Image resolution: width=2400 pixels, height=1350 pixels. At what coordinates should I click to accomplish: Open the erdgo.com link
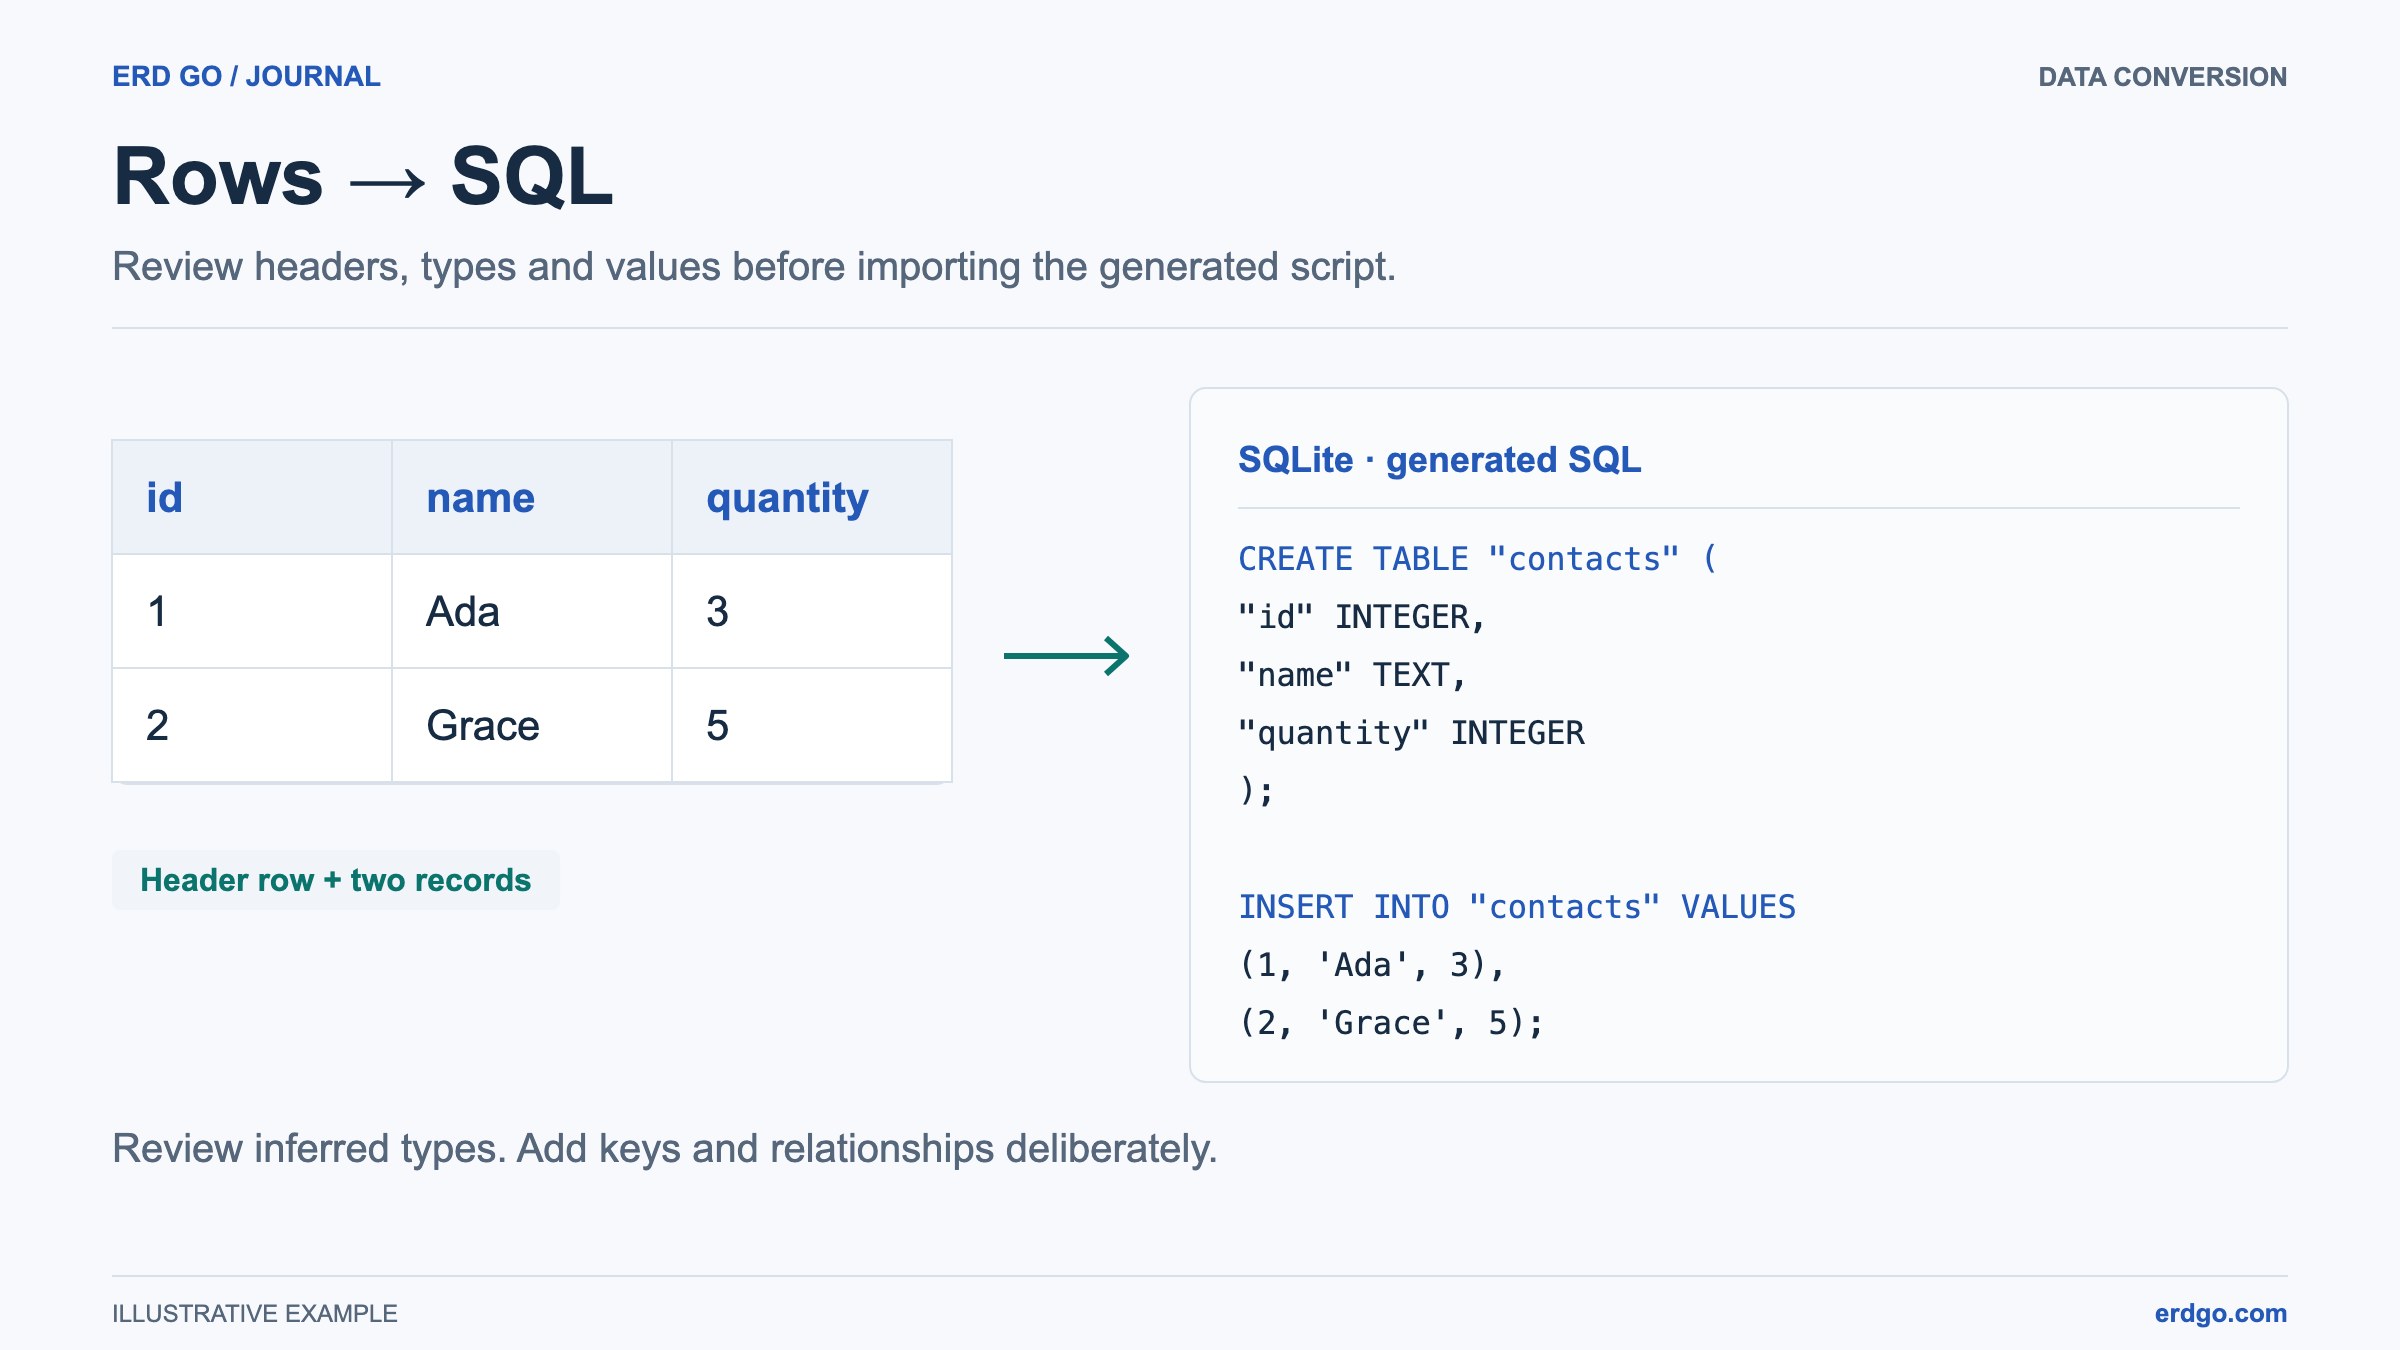click(x=2220, y=1313)
